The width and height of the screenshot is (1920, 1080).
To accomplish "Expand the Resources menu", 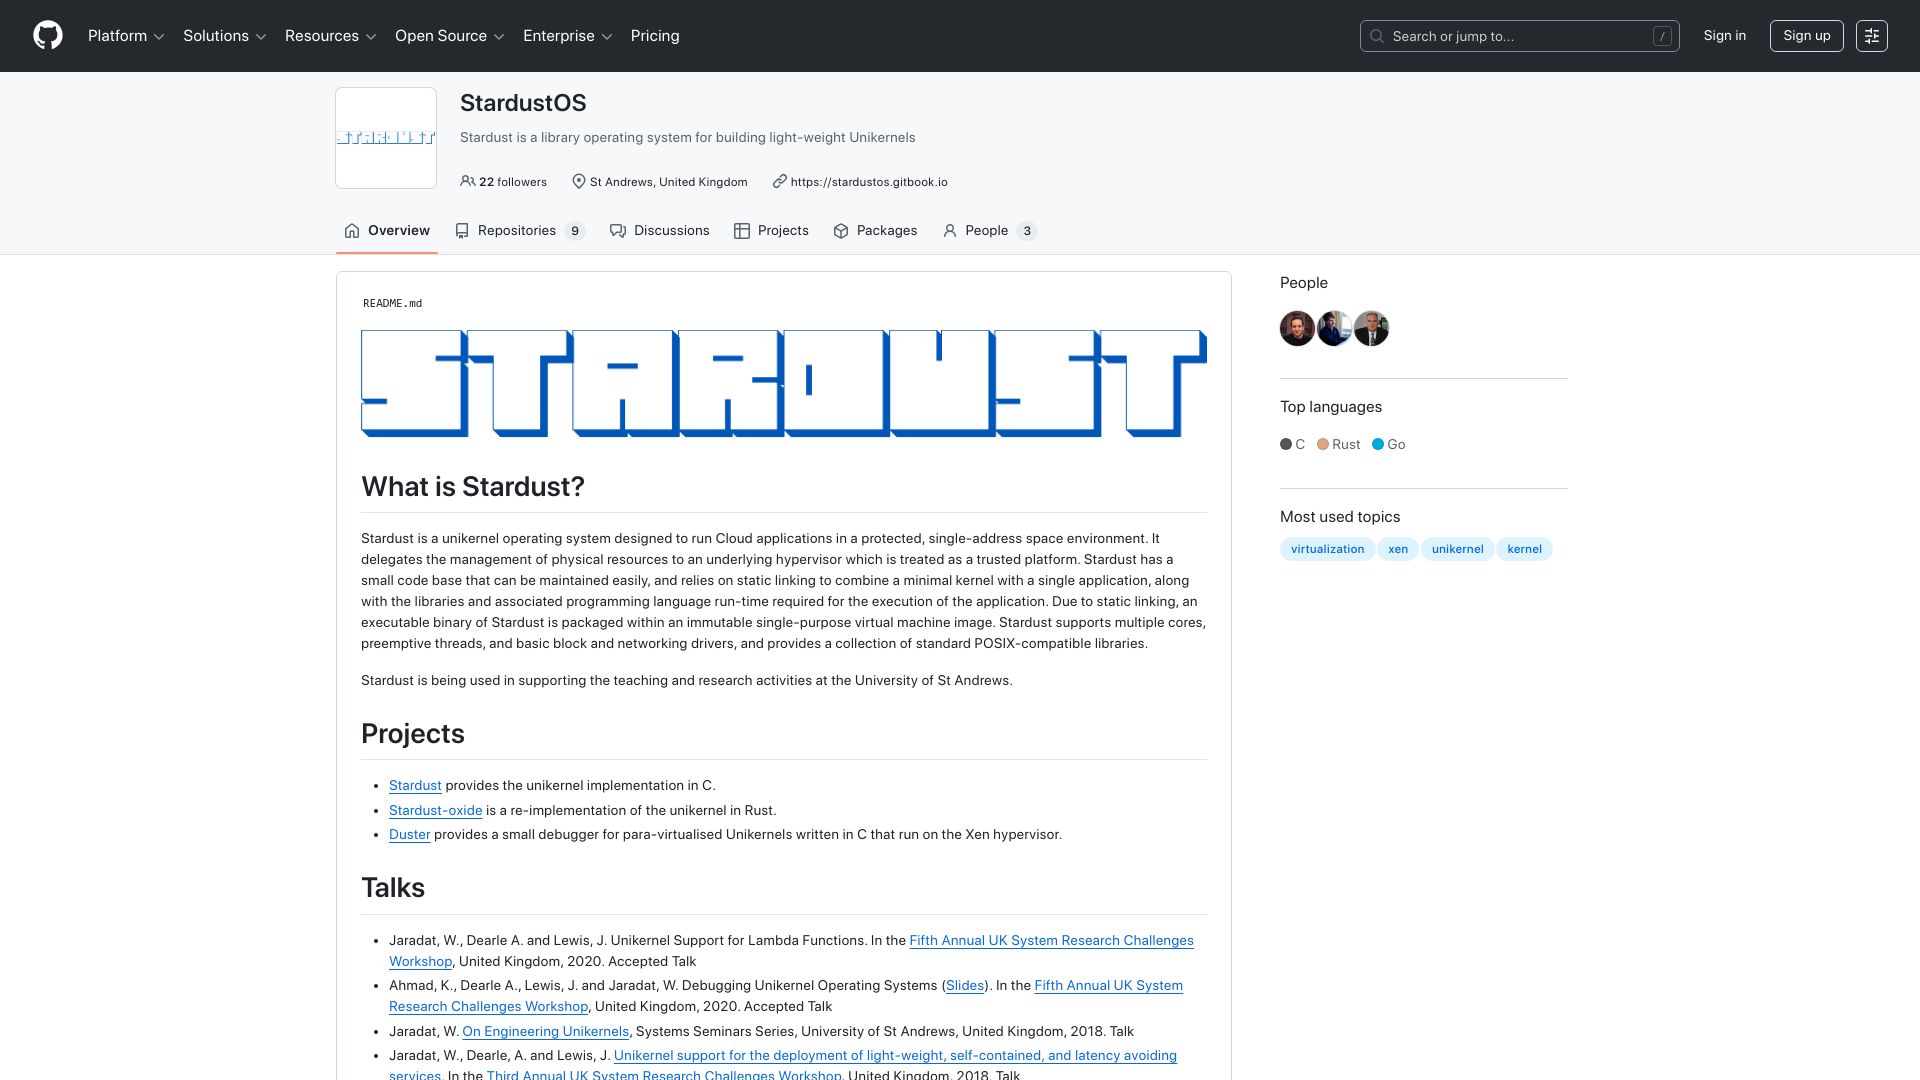I will click(331, 36).
